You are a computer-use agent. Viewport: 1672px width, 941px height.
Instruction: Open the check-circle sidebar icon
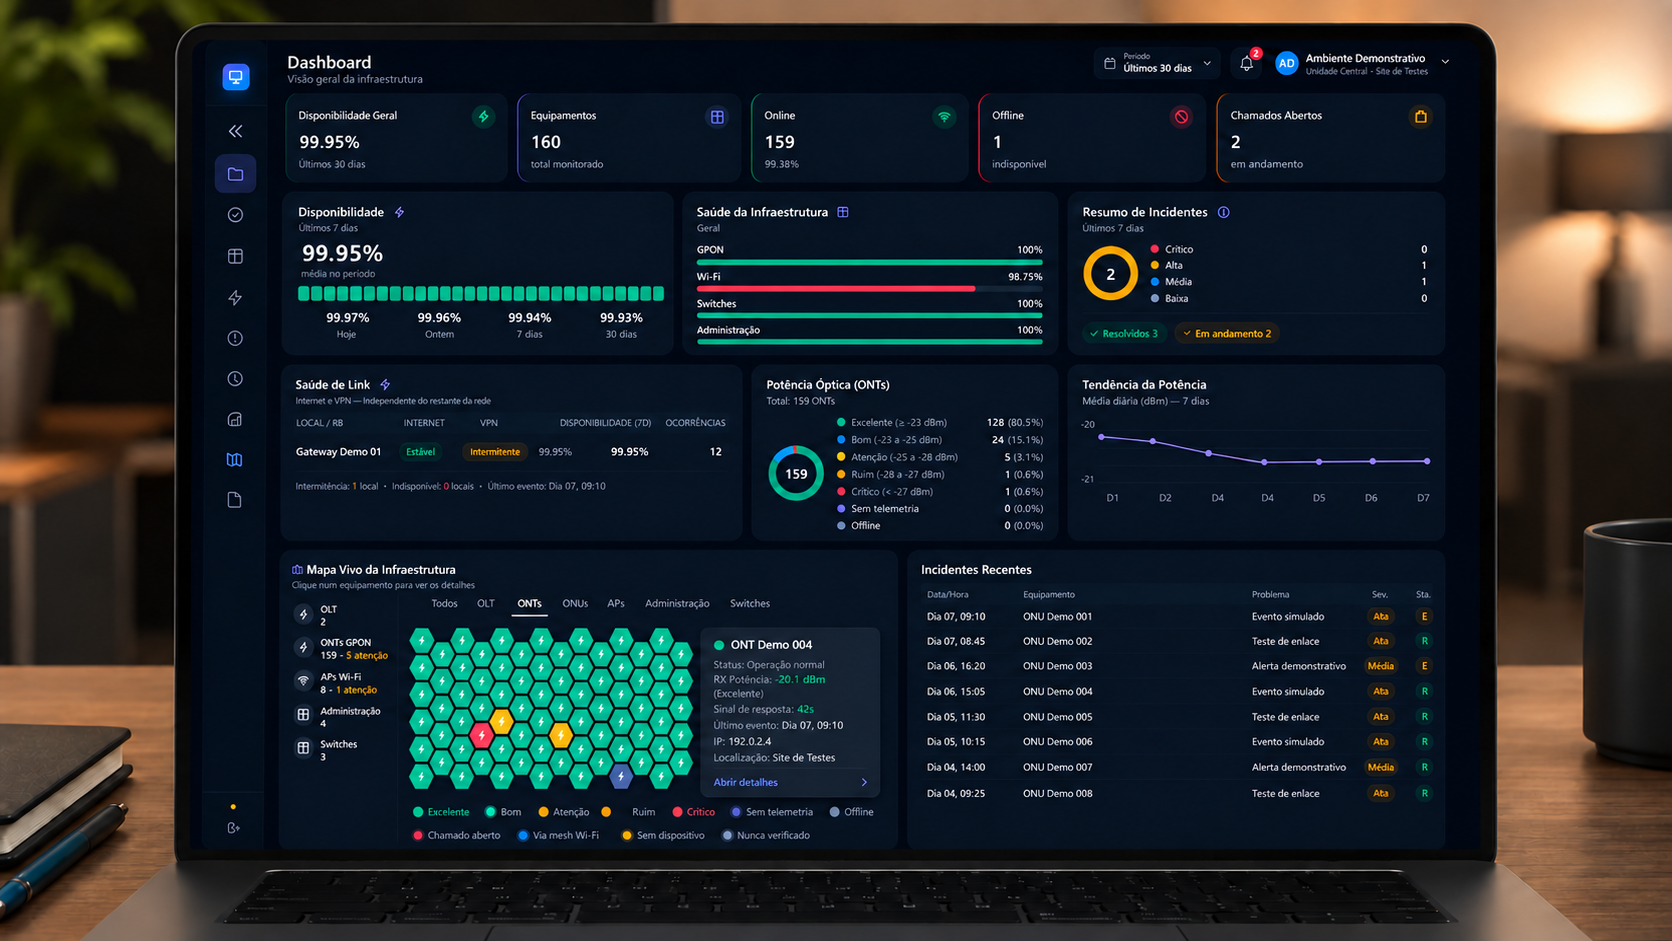pos(235,215)
